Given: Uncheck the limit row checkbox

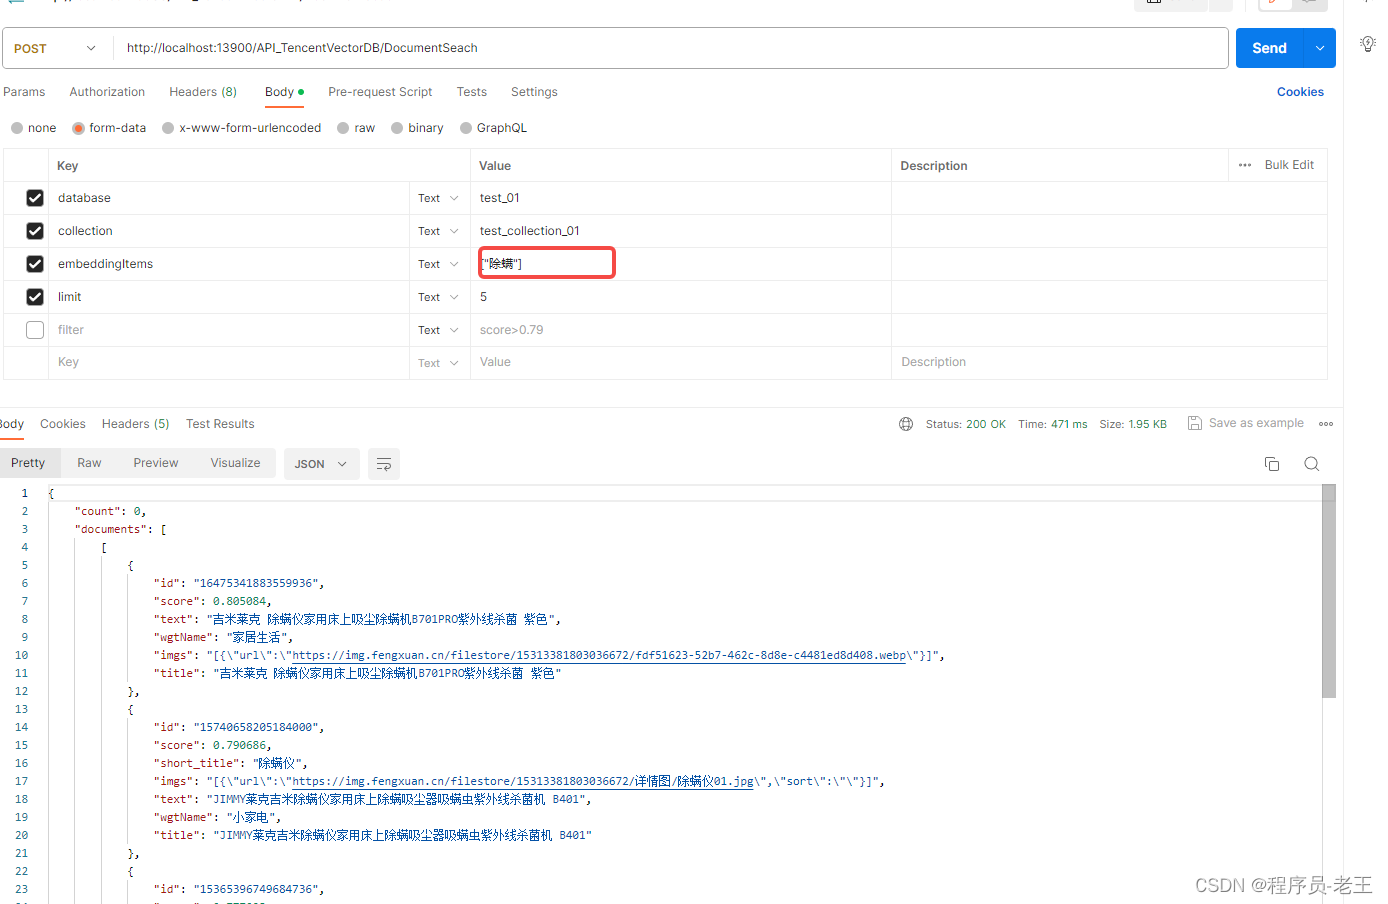Looking at the screenshot, I should pyautogui.click(x=35, y=297).
